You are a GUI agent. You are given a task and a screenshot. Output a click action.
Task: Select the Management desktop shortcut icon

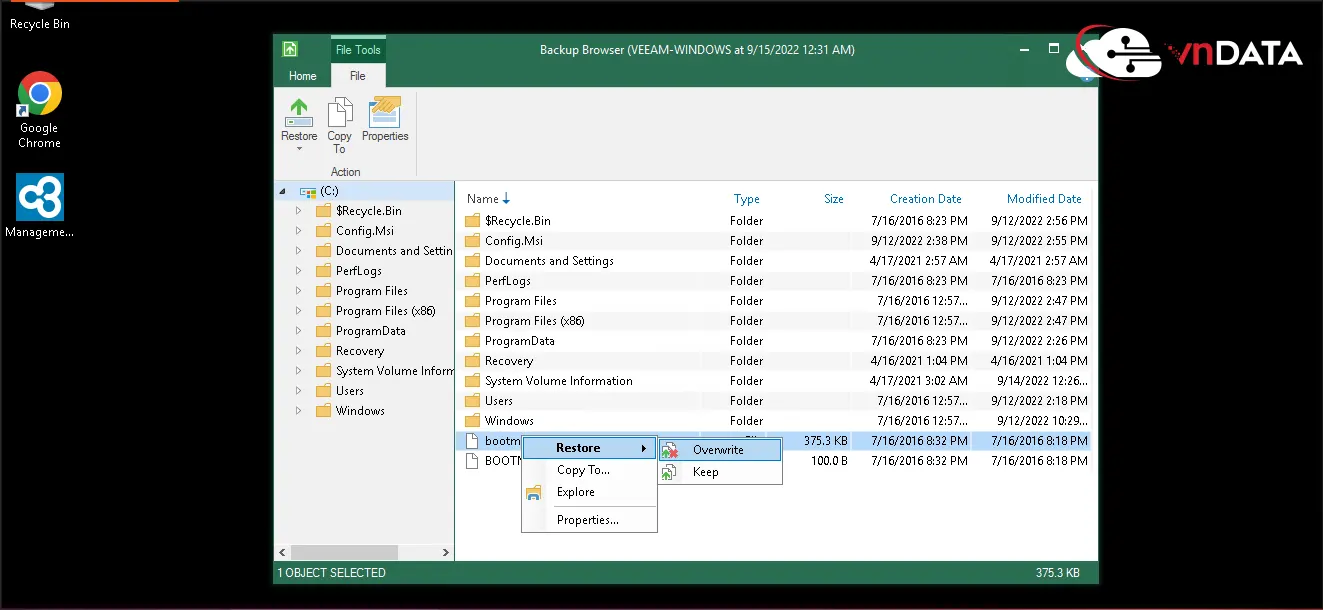[x=40, y=197]
